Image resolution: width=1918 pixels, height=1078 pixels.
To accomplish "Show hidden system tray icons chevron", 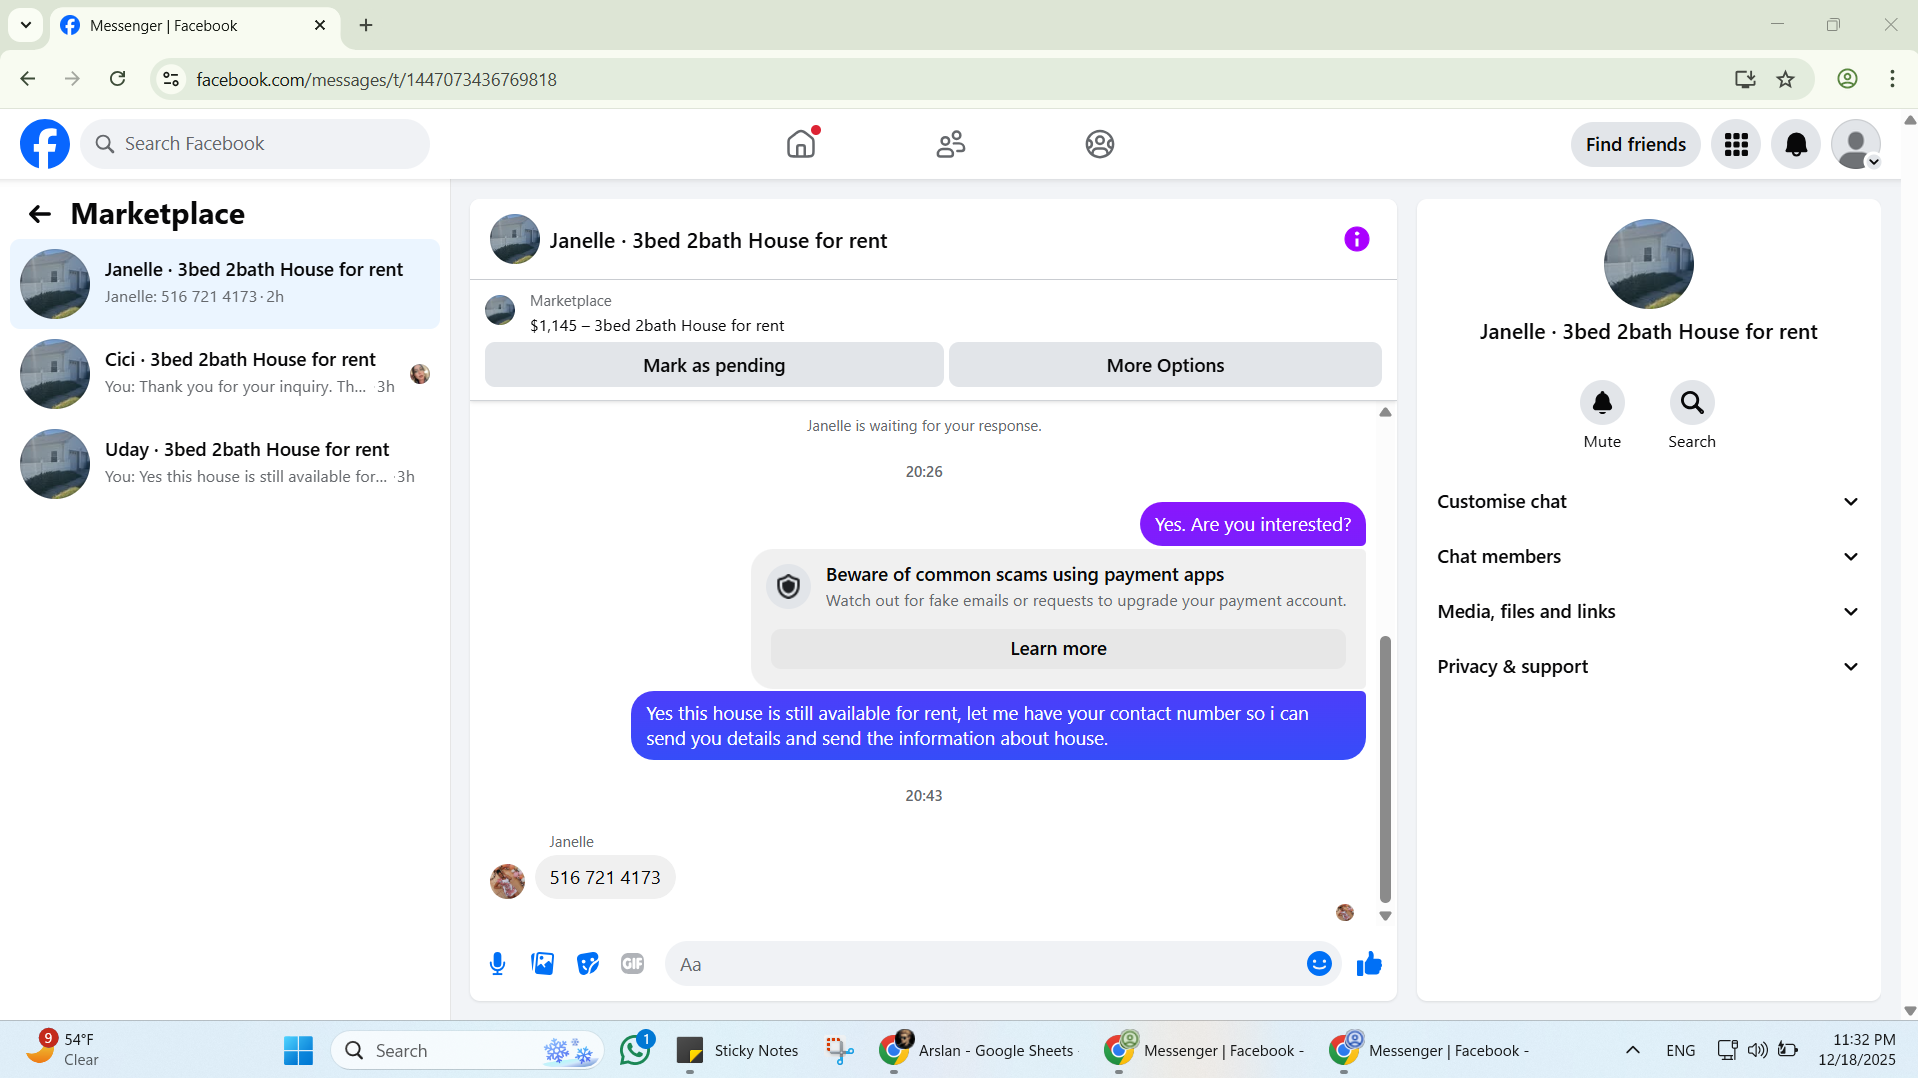I will coord(1632,1050).
